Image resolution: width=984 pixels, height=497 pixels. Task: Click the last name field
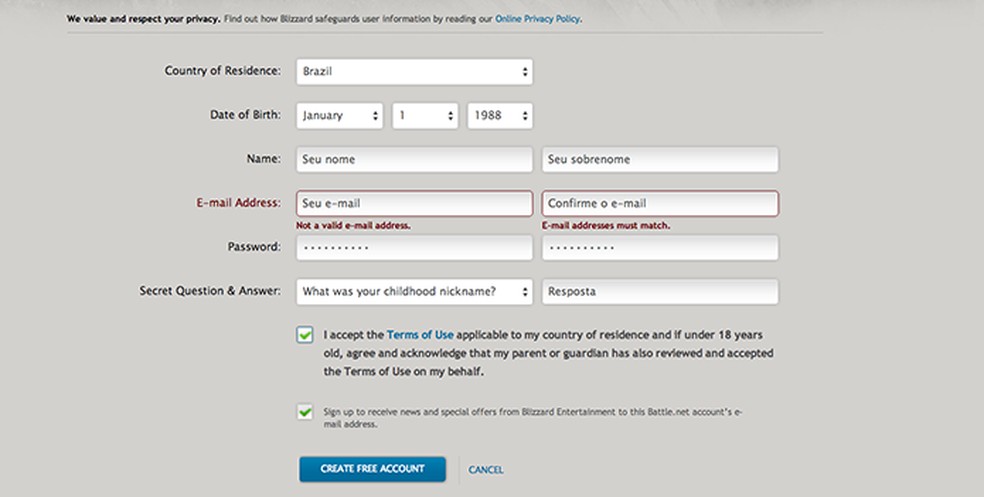(660, 159)
